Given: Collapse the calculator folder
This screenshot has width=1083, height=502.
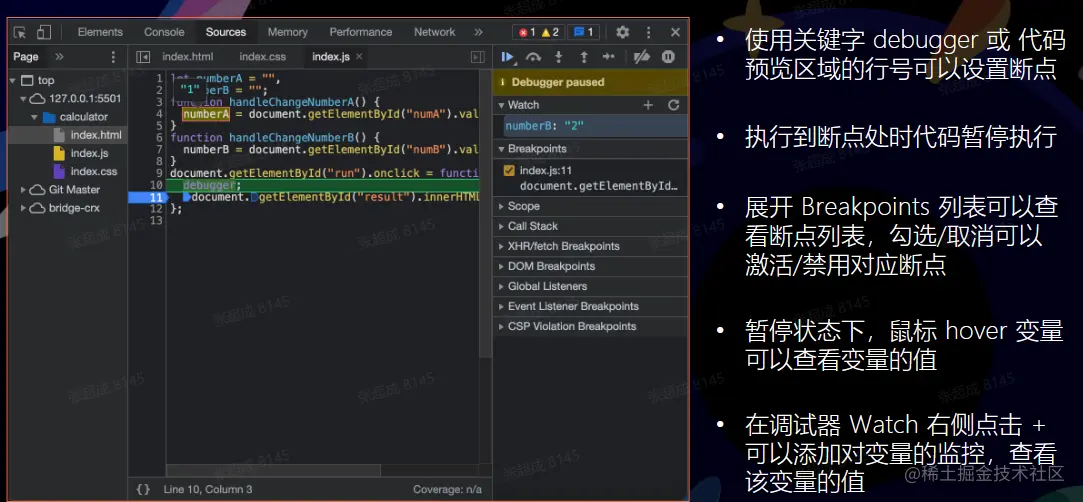Looking at the screenshot, I should 35,117.
